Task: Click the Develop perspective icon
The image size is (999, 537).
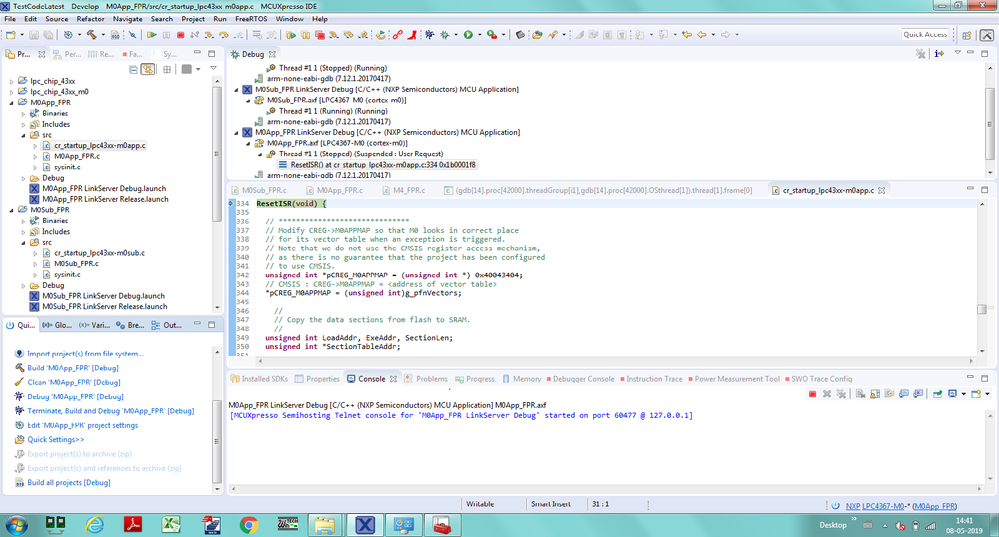Action: tap(986, 35)
